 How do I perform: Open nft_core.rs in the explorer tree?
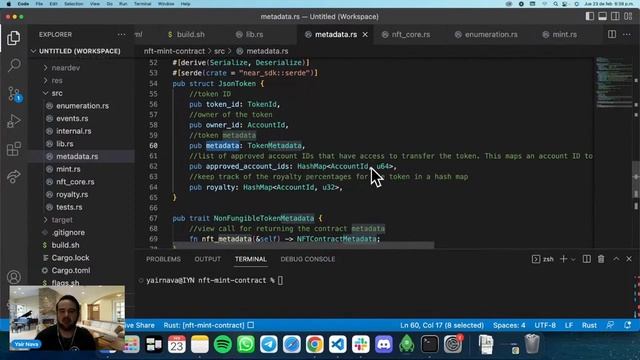(75, 182)
